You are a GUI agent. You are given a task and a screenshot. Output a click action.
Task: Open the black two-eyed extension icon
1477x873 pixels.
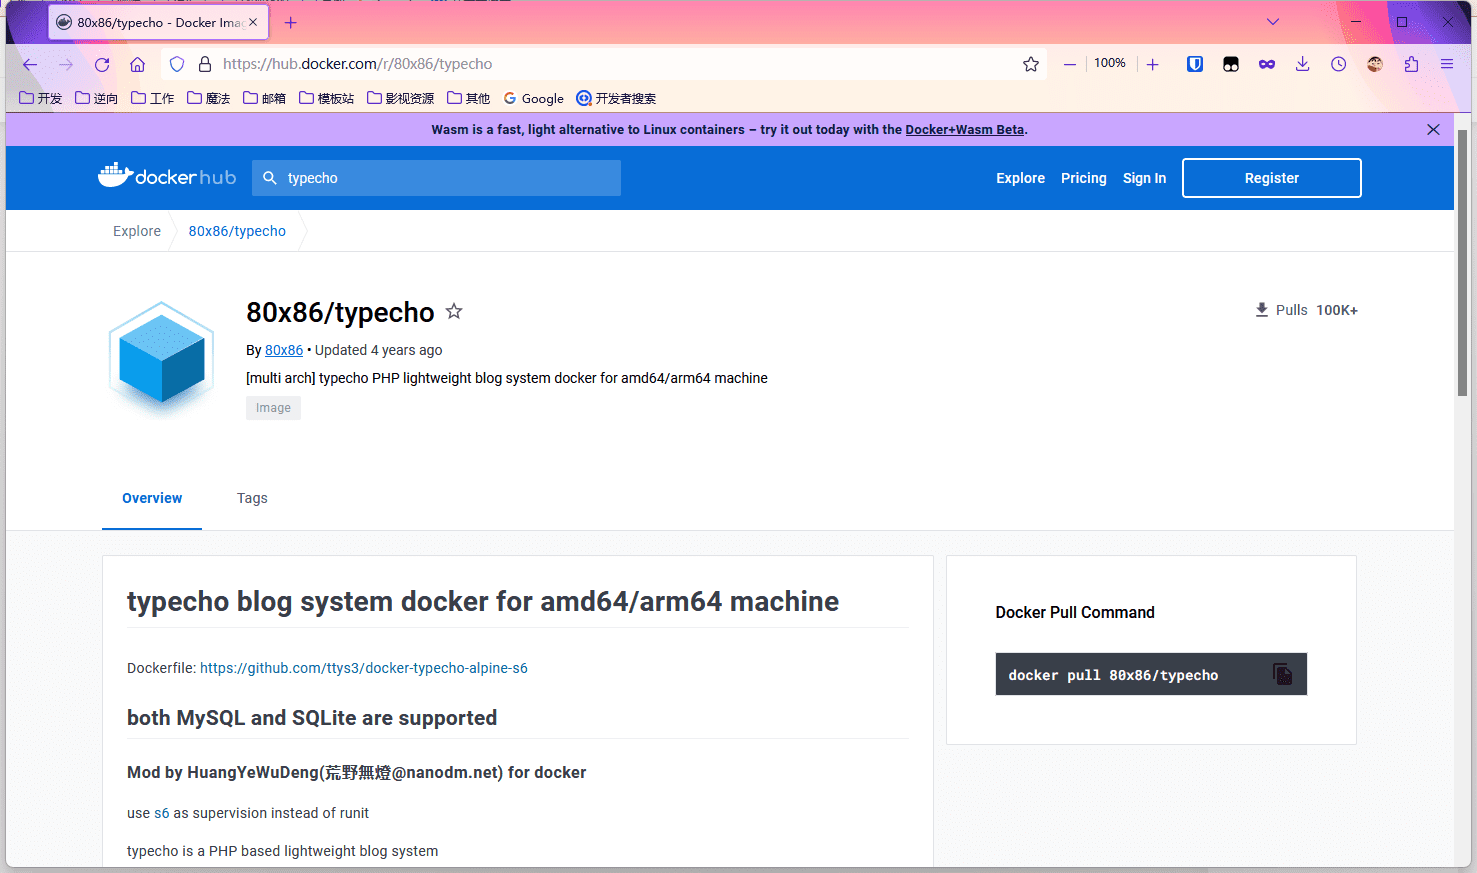coord(1231,64)
